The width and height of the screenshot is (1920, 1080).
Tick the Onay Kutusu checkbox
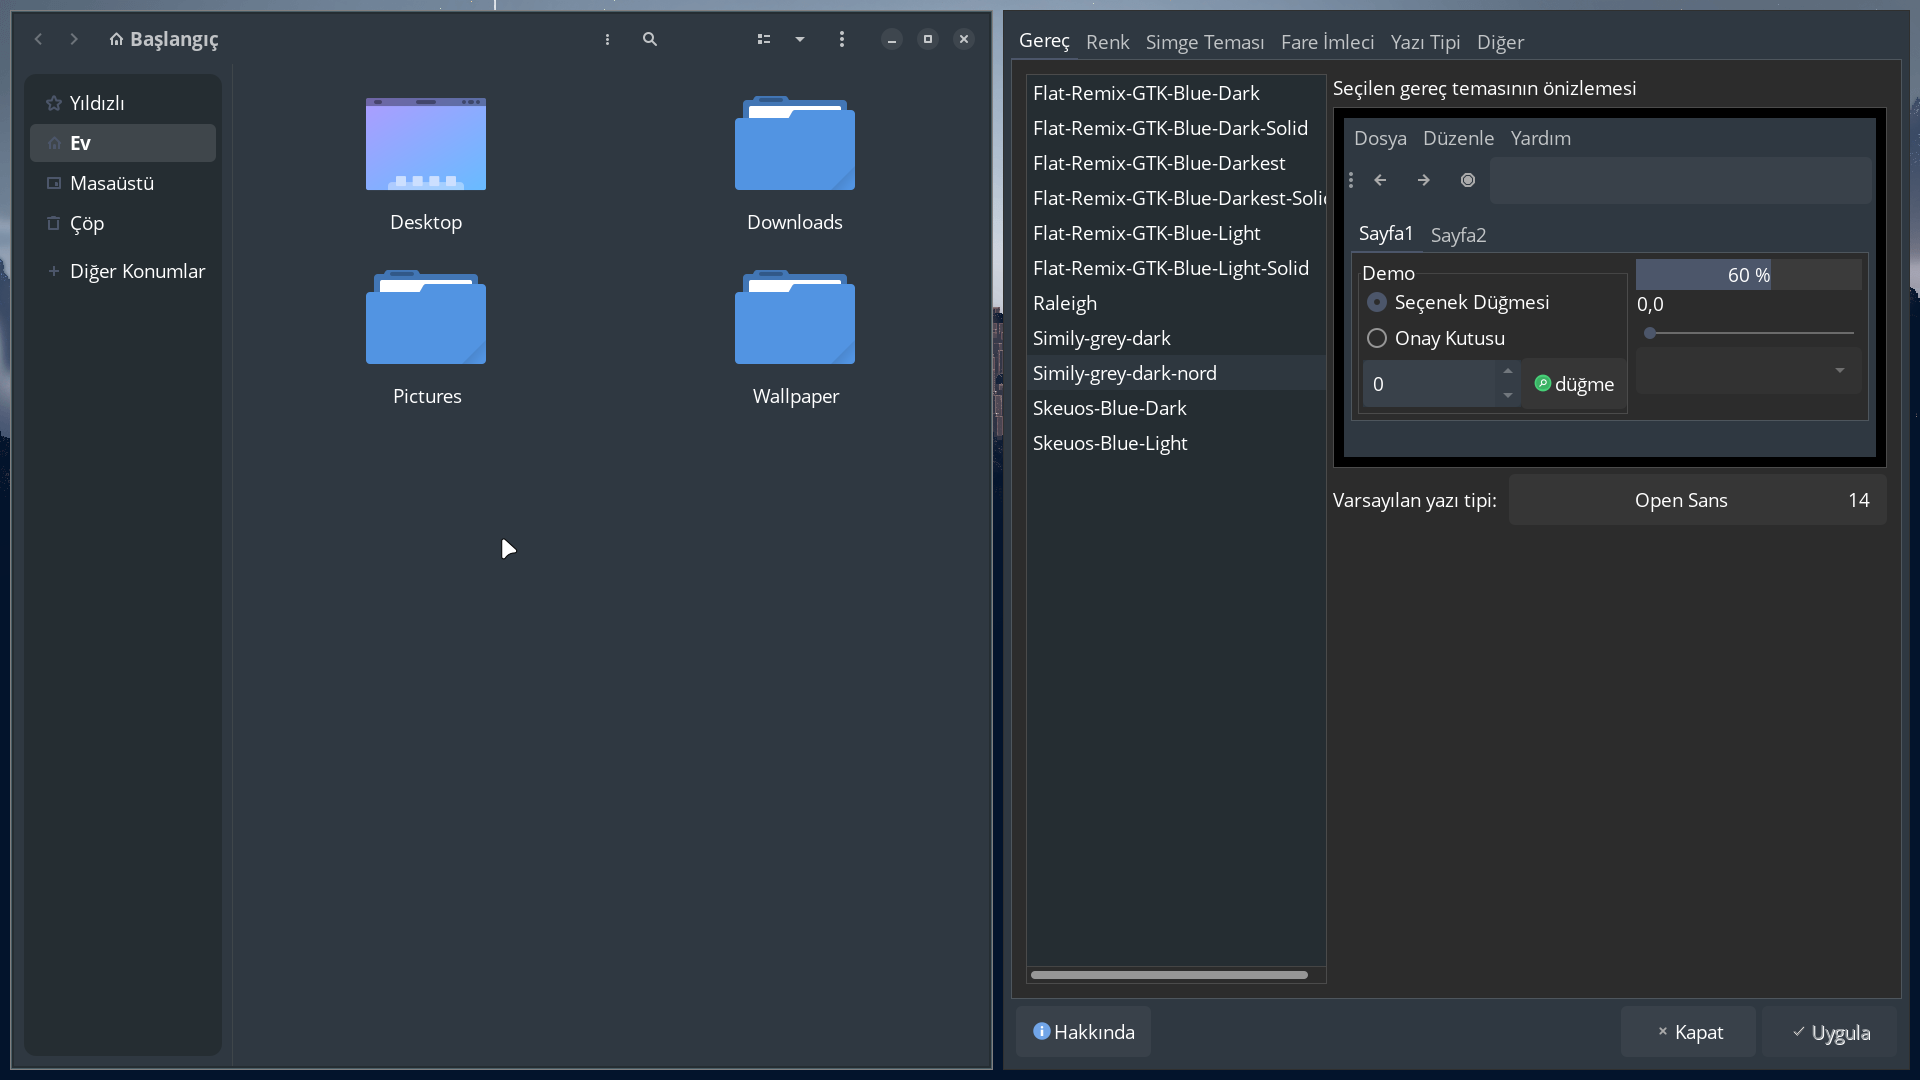point(1377,338)
